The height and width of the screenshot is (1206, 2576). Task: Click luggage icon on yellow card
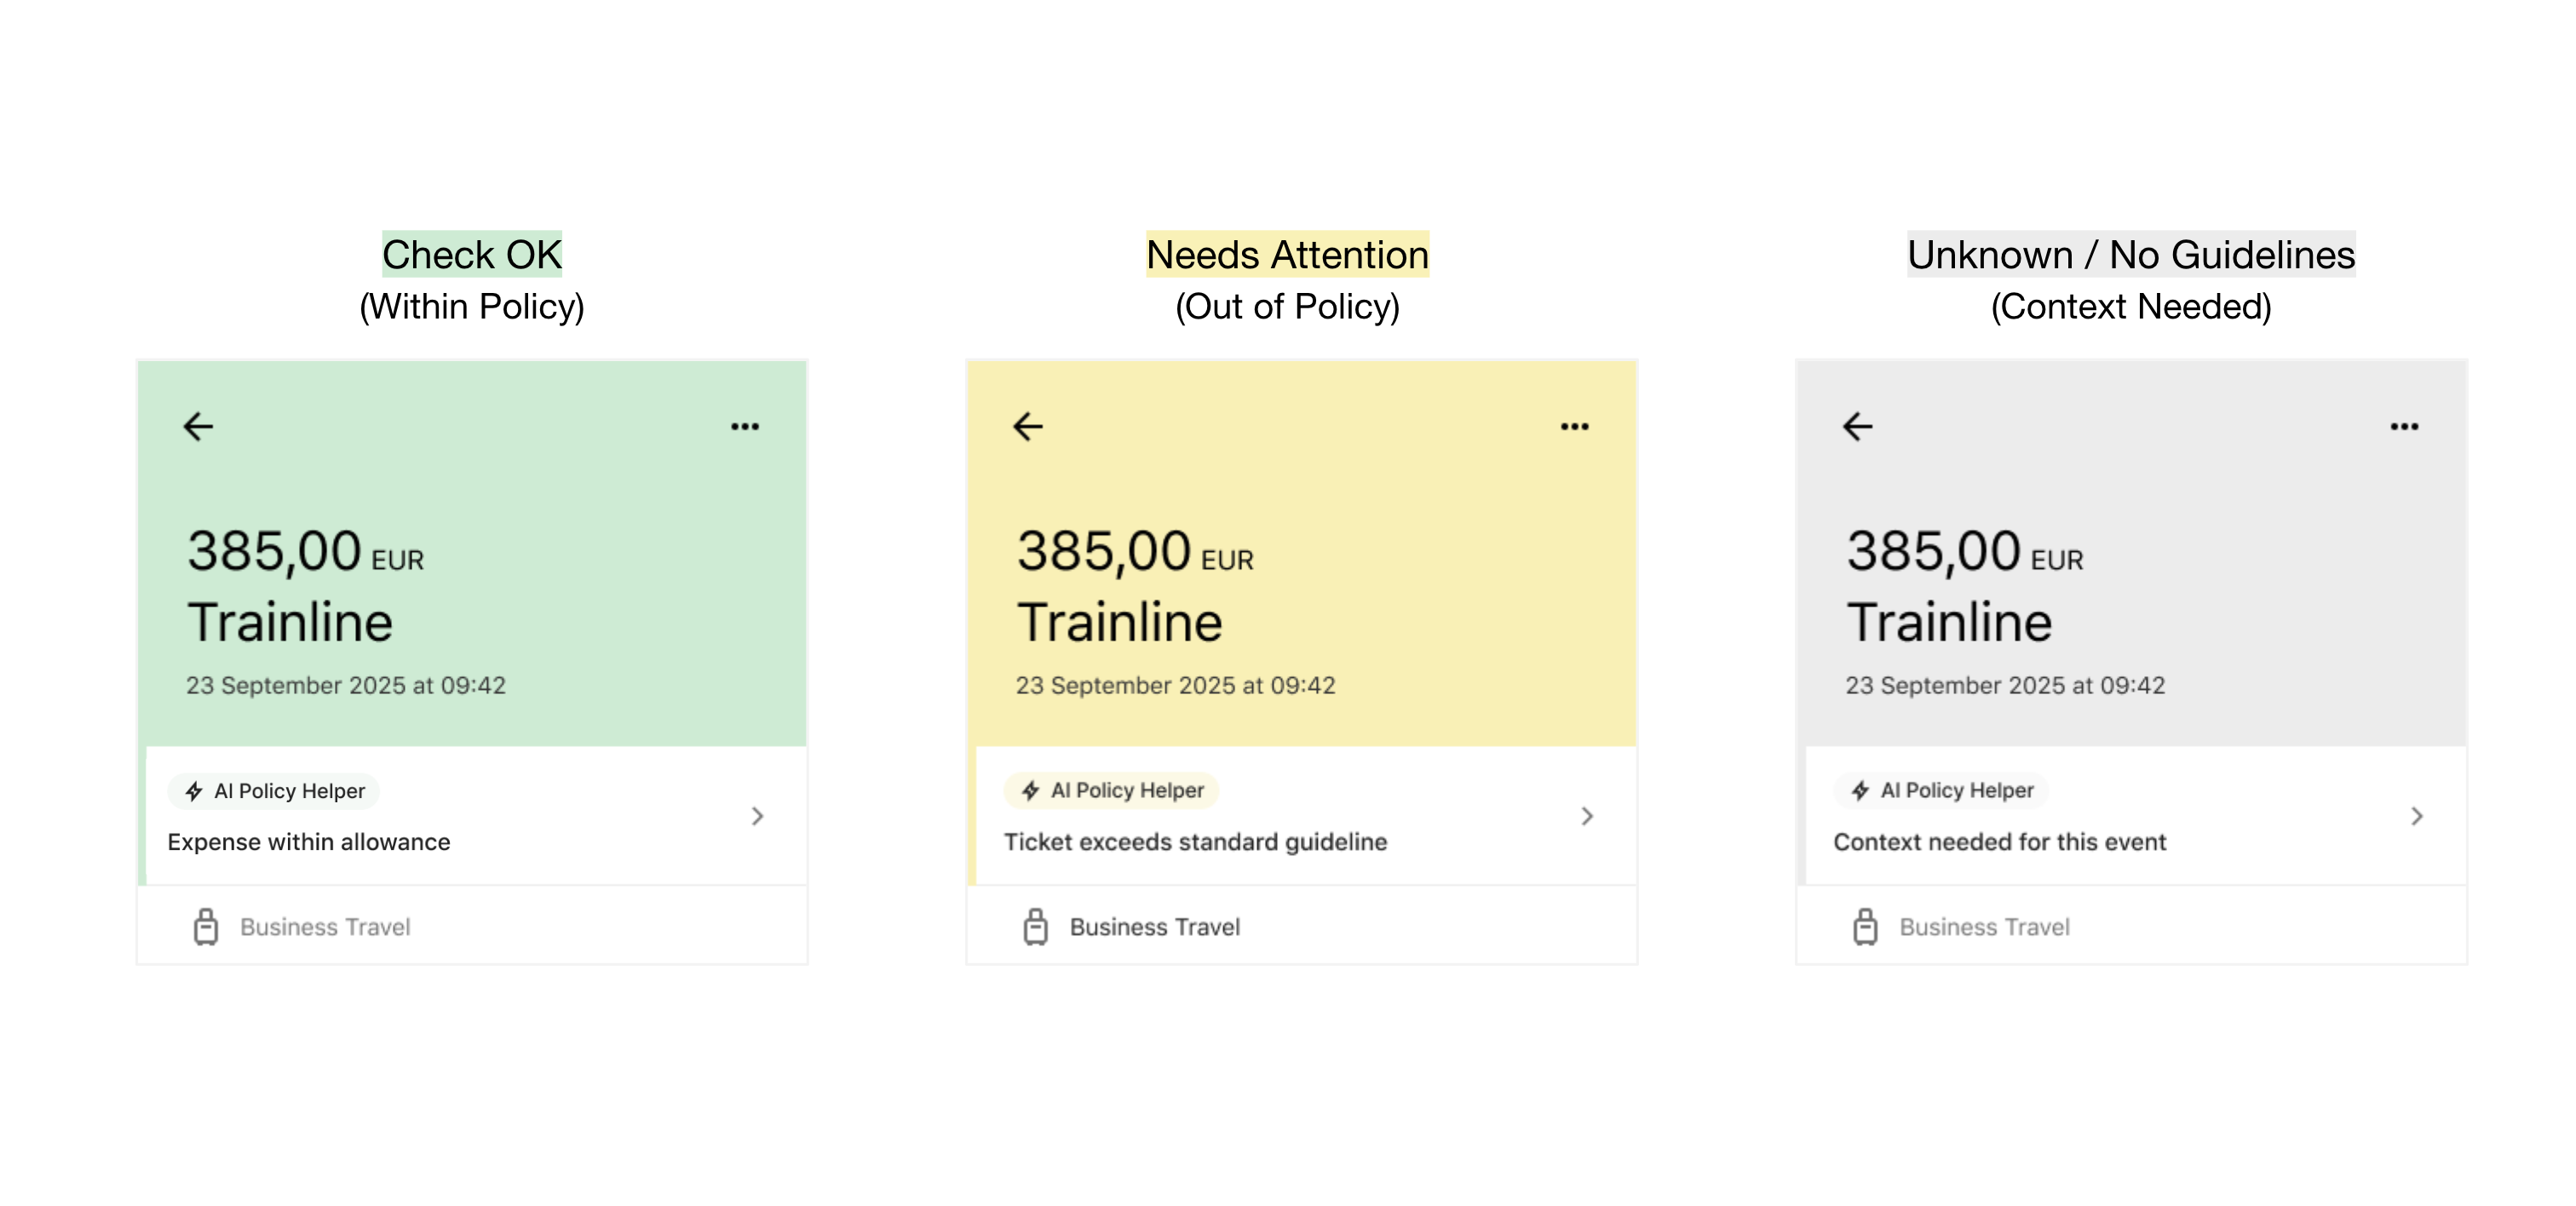(x=1036, y=927)
